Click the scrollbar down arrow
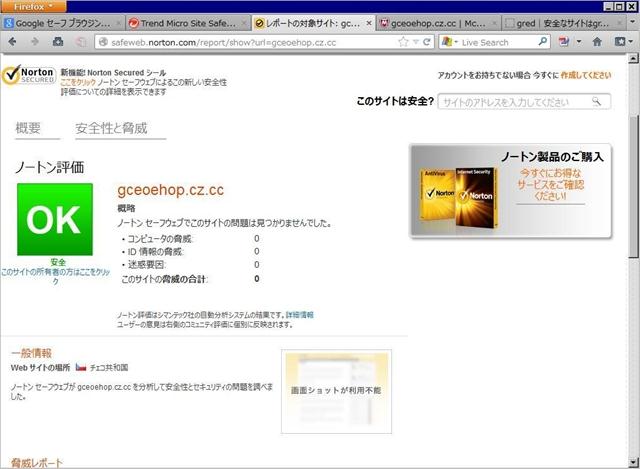Screen dimensions: 640x469 tap(633, 463)
